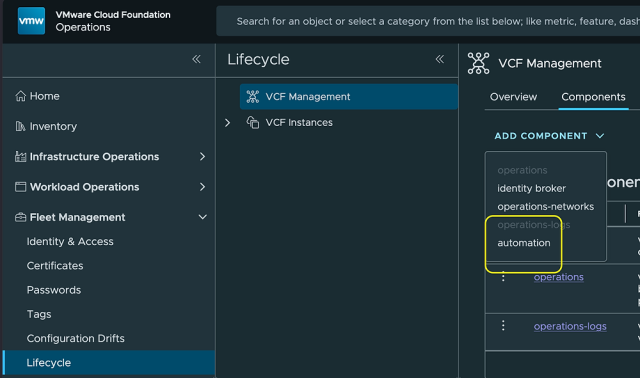Click the Lifecycle panel heading
The image size is (640, 378).
(258, 60)
